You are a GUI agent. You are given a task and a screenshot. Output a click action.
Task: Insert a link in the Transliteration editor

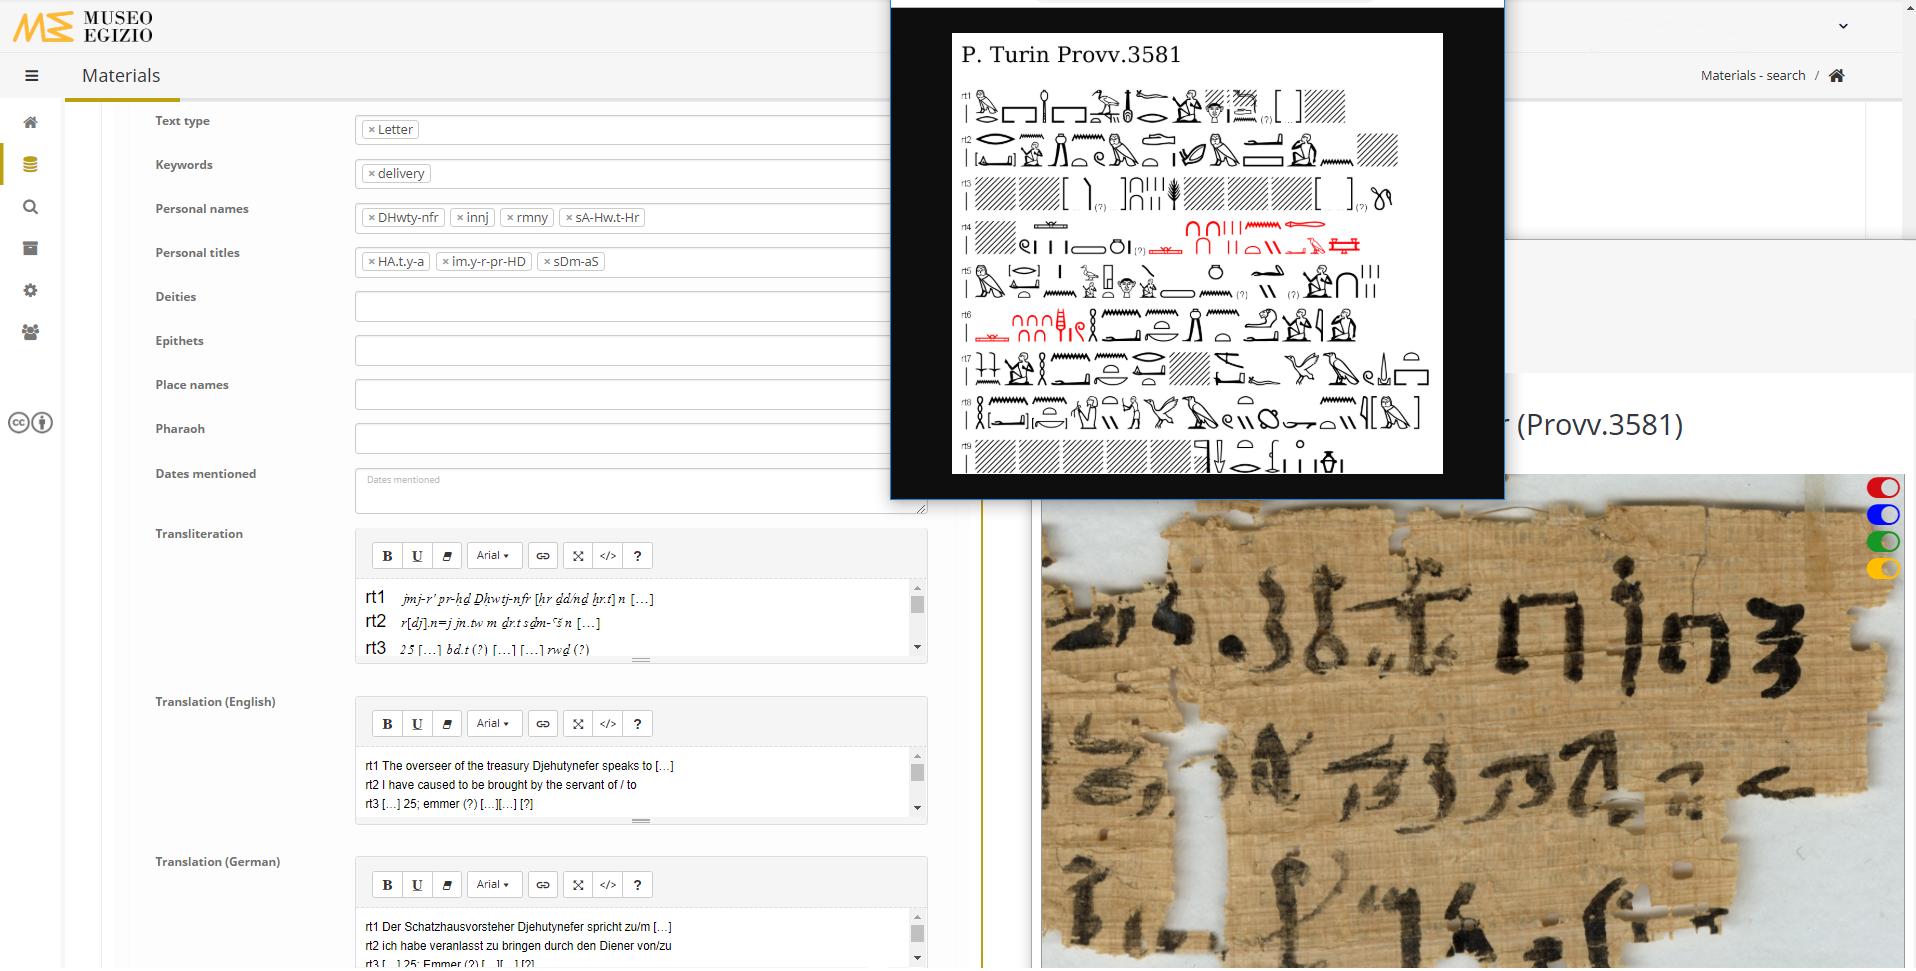(542, 555)
